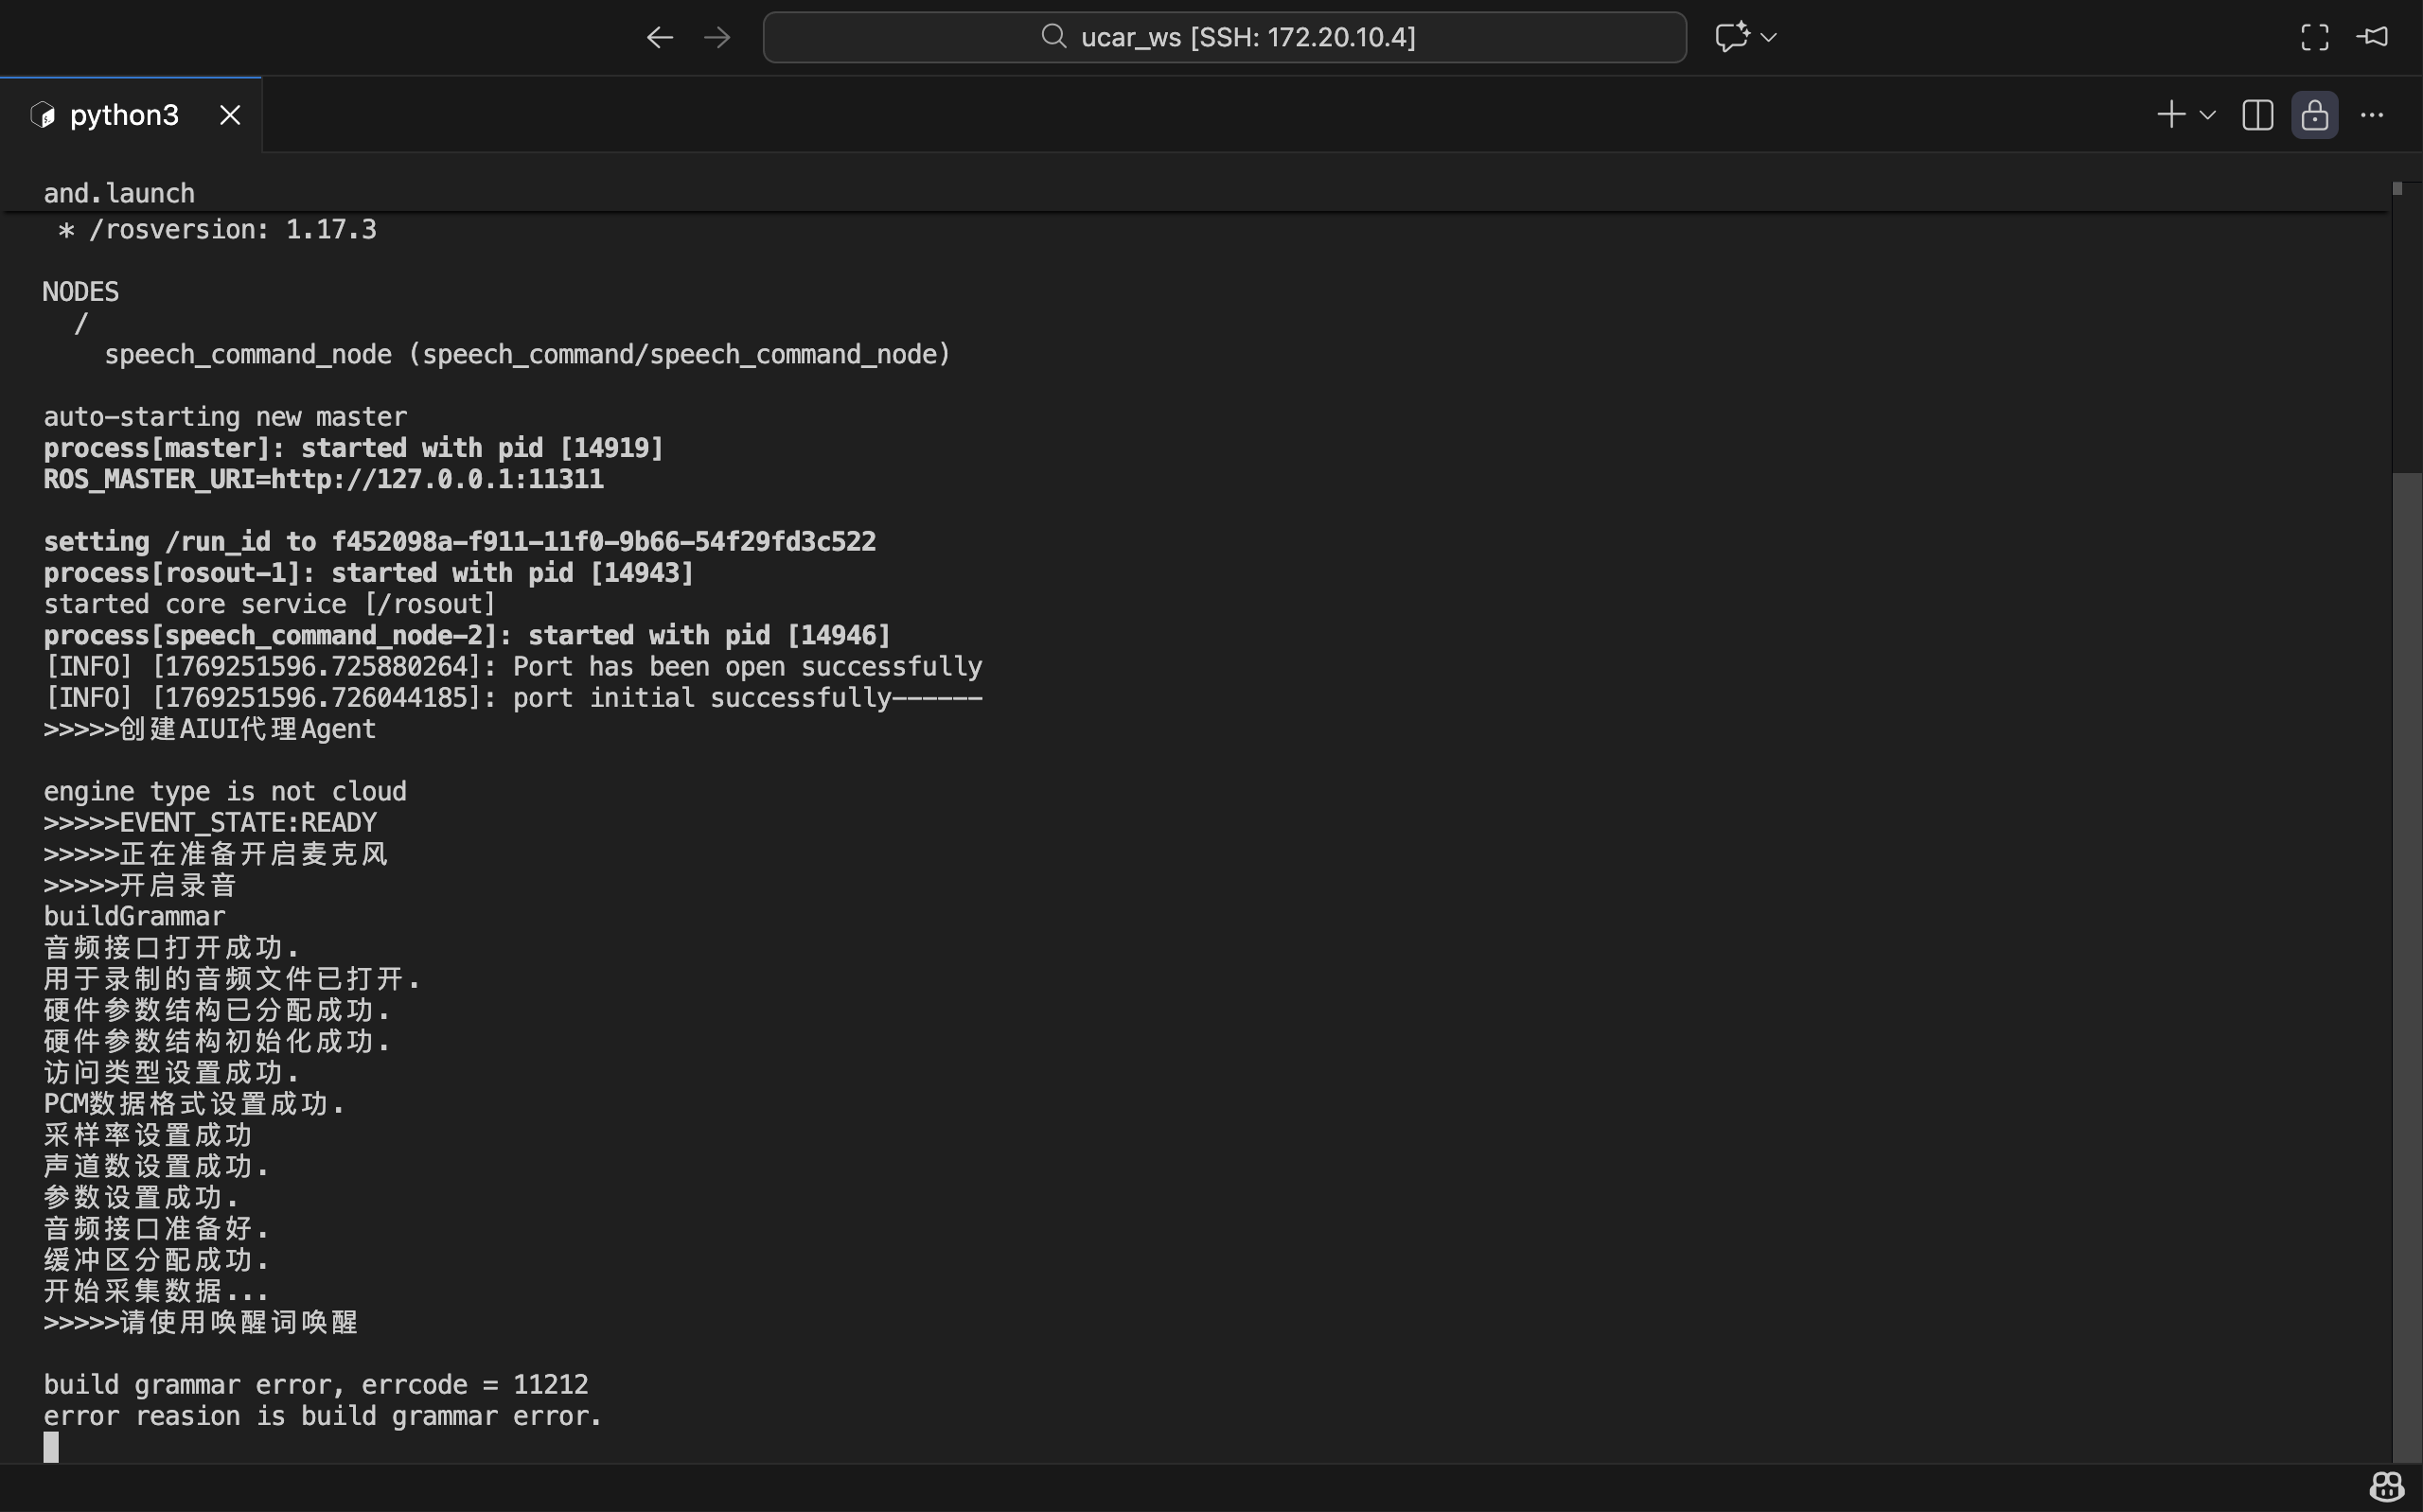This screenshot has width=2423, height=1512.
Task: Expand the chat dropdown chevron
Action: pos(1768,37)
